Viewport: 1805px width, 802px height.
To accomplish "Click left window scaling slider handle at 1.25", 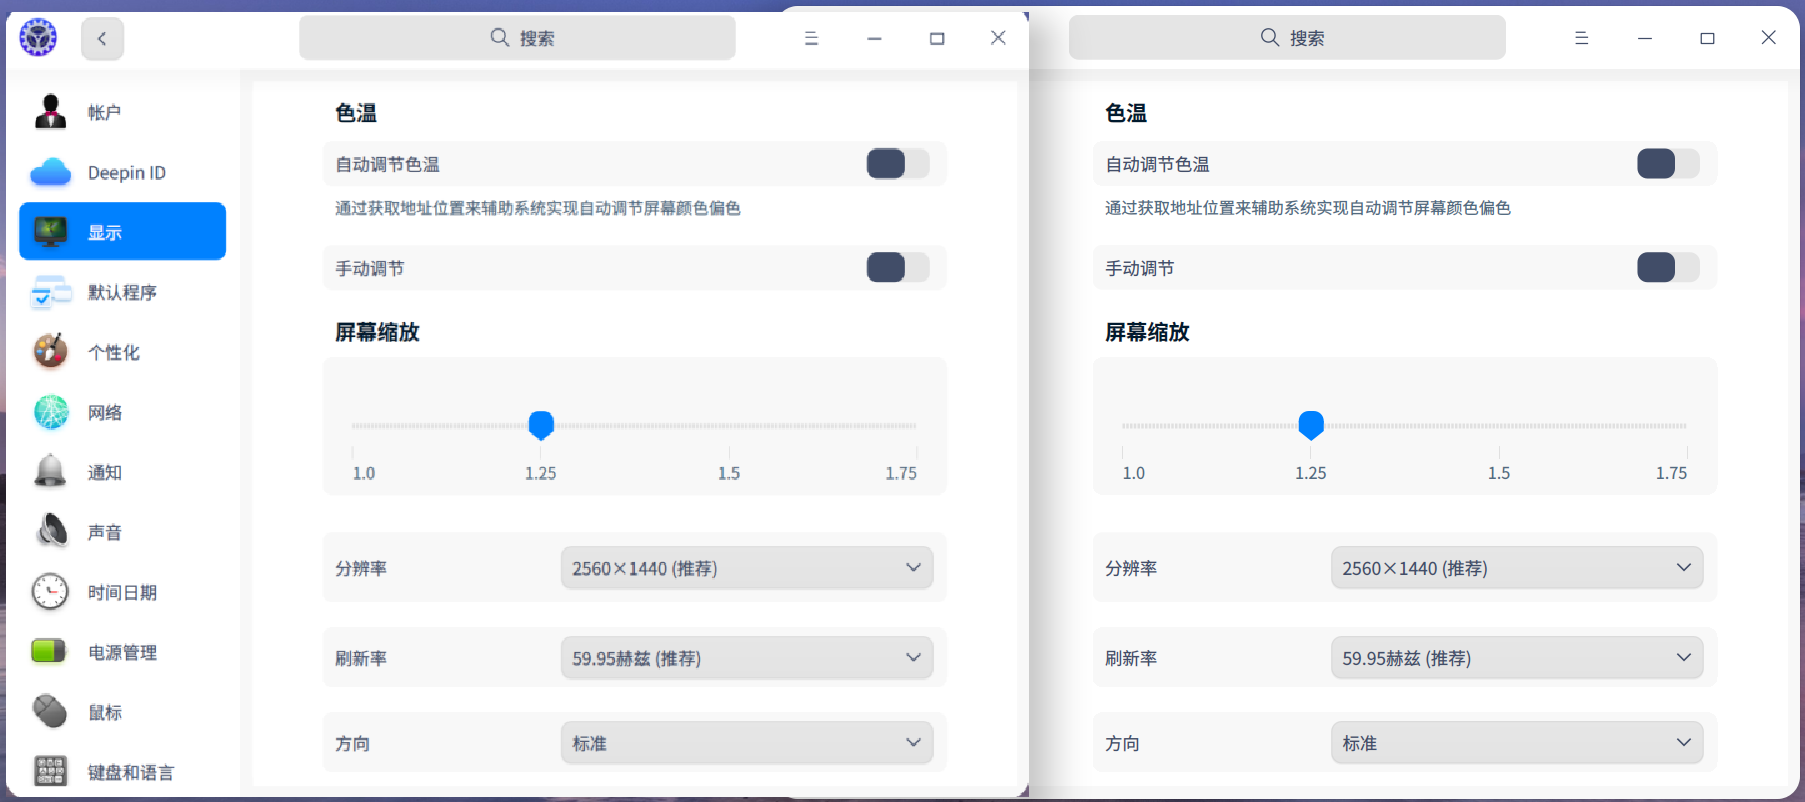I will [541, 425].
